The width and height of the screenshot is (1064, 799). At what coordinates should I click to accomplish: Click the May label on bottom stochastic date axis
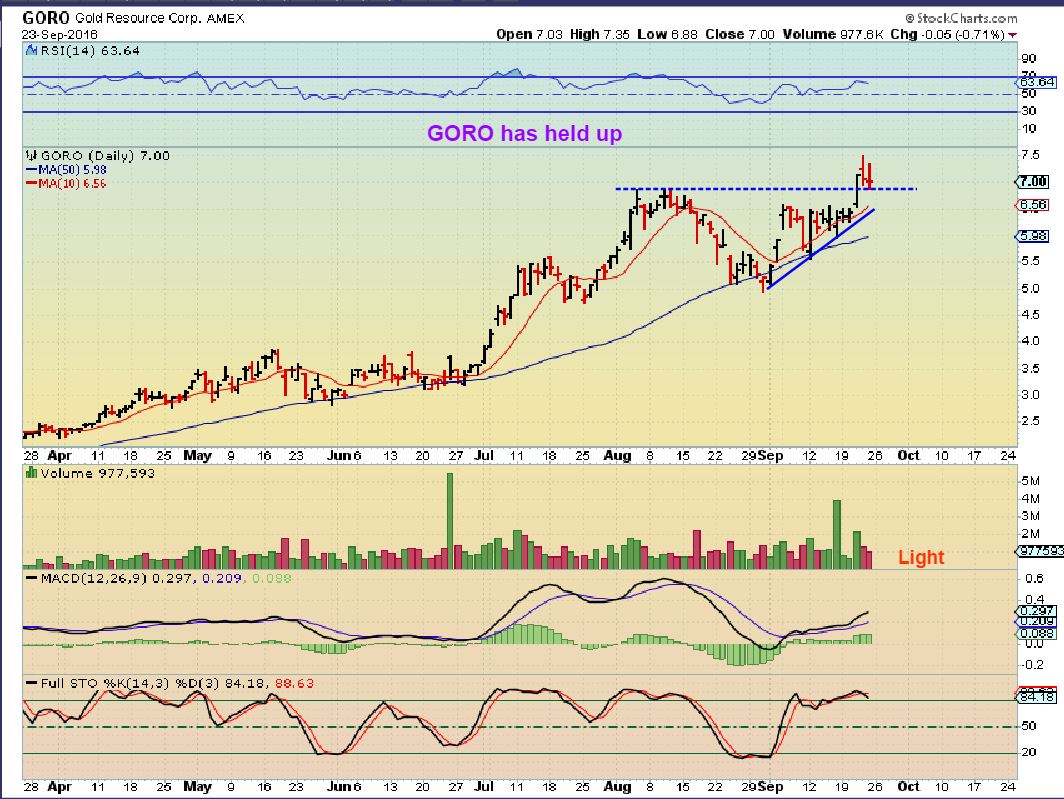coord(197,786)
